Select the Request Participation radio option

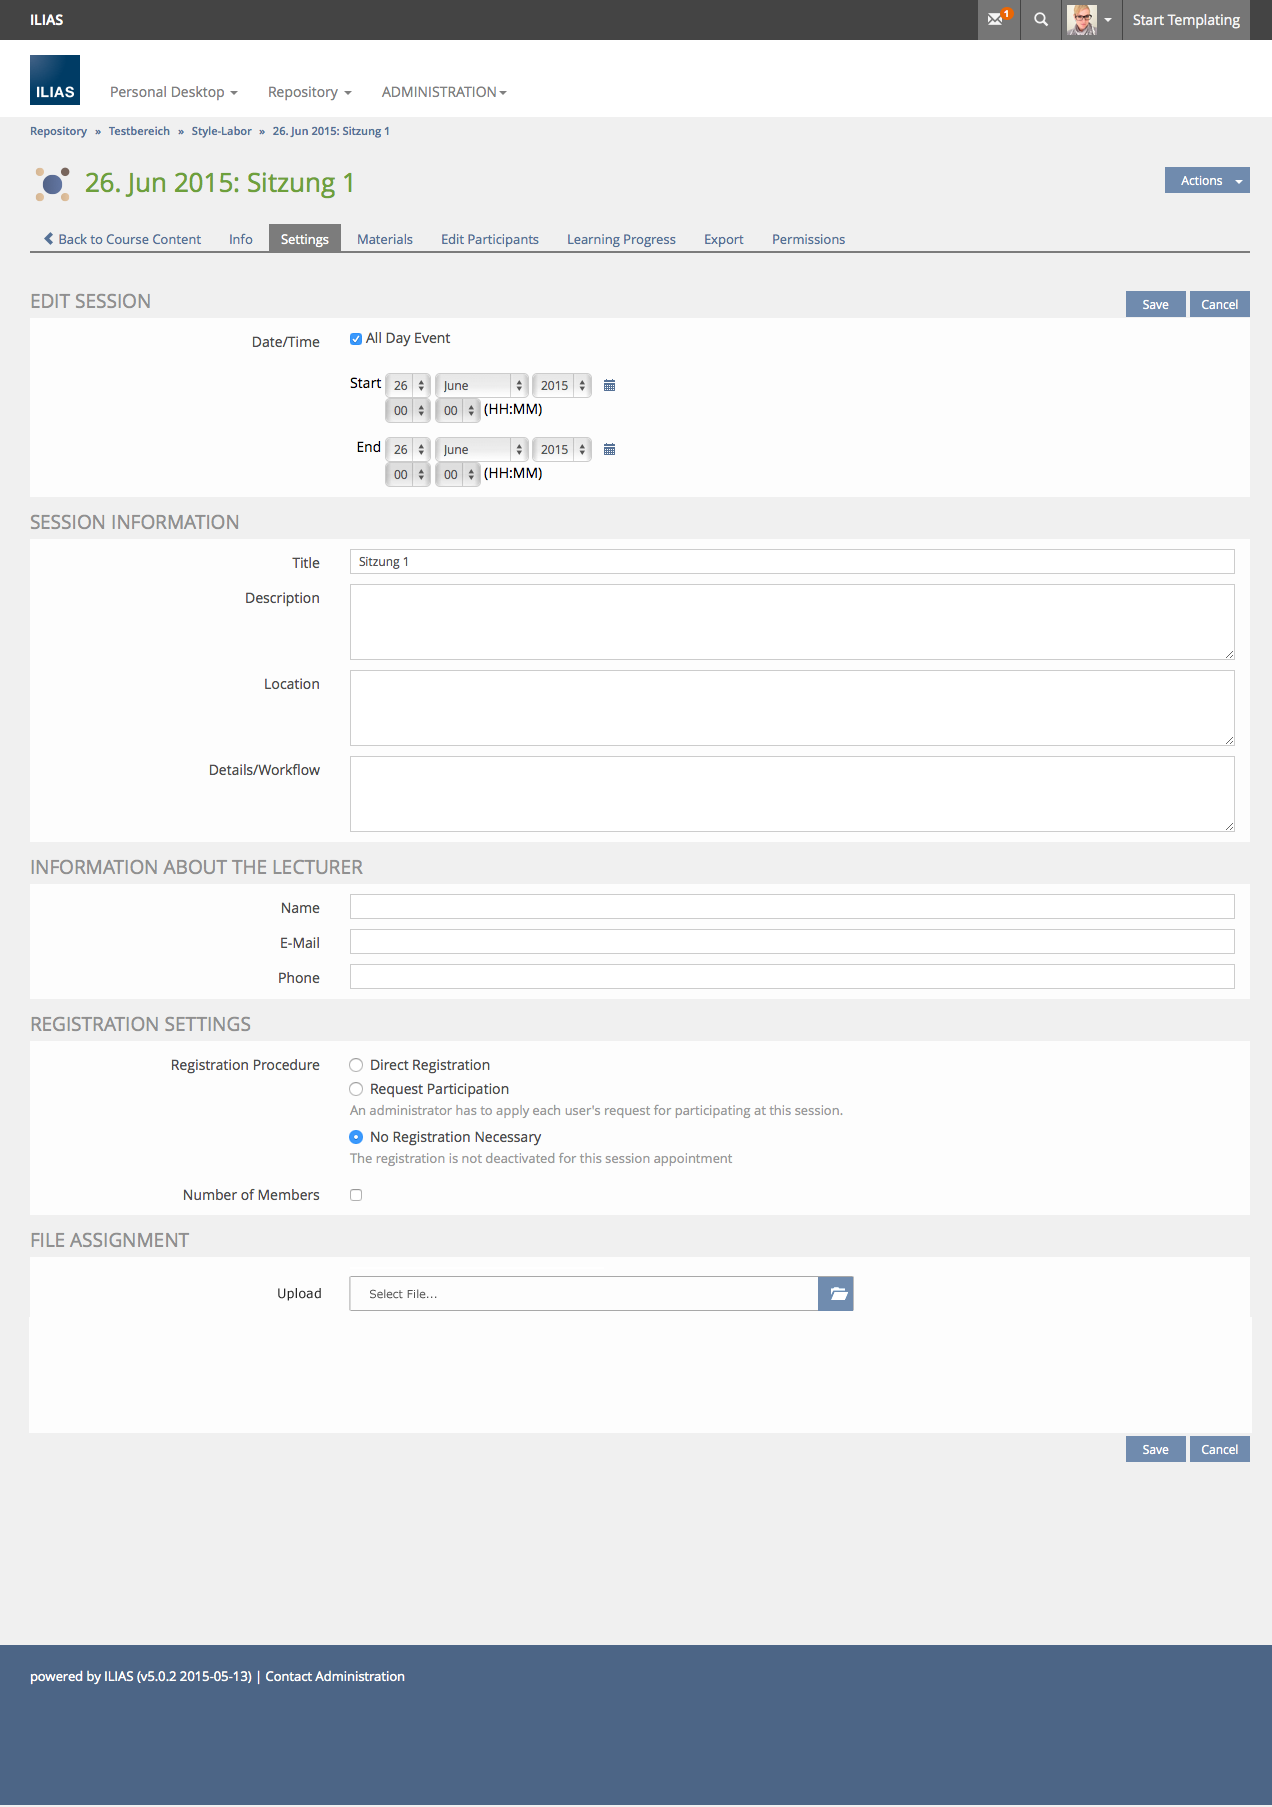356,1089
